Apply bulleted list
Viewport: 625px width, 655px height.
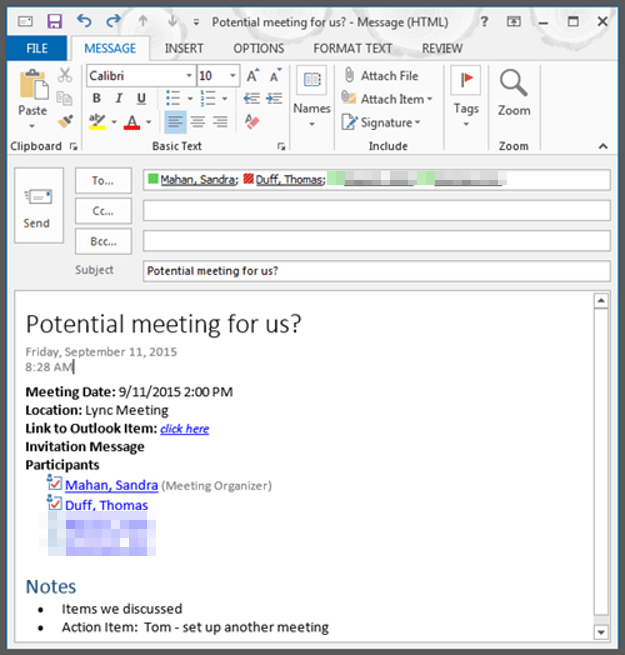point(173,99)
